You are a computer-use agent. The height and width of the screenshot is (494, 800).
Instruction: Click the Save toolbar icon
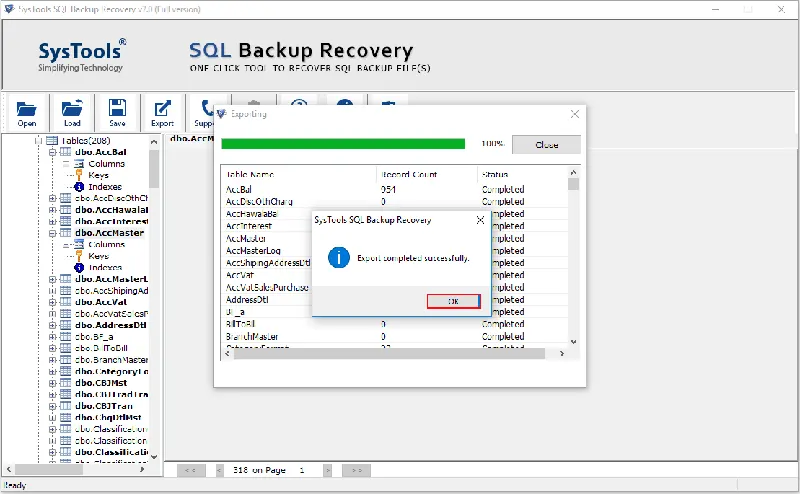117,112
